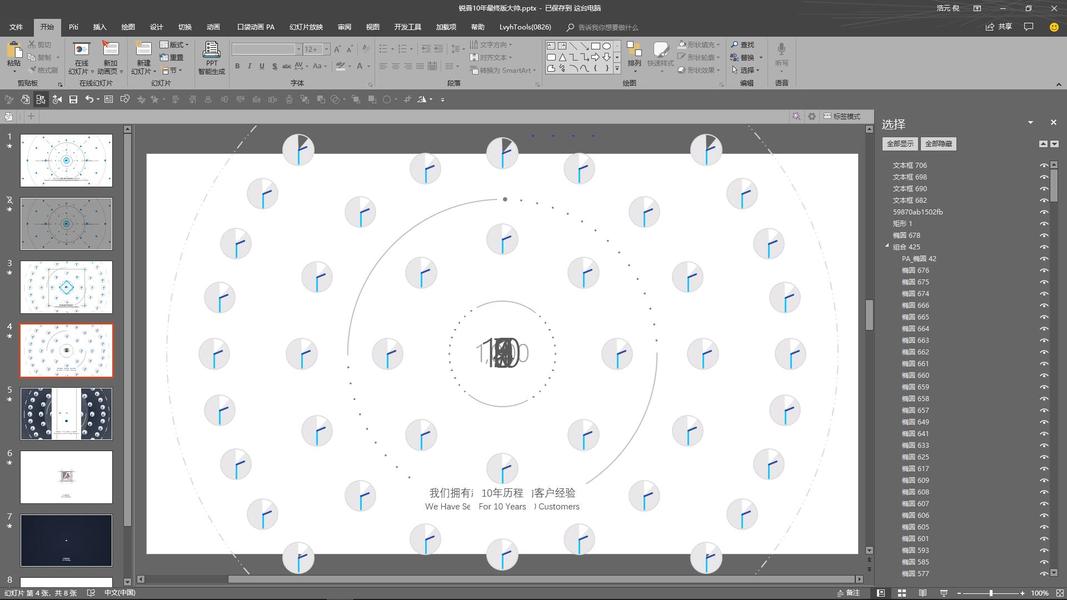Screen dimensions: 1067x600
Task: Click the Online Slides (在线幻灯片) icon
Action: 81,50
